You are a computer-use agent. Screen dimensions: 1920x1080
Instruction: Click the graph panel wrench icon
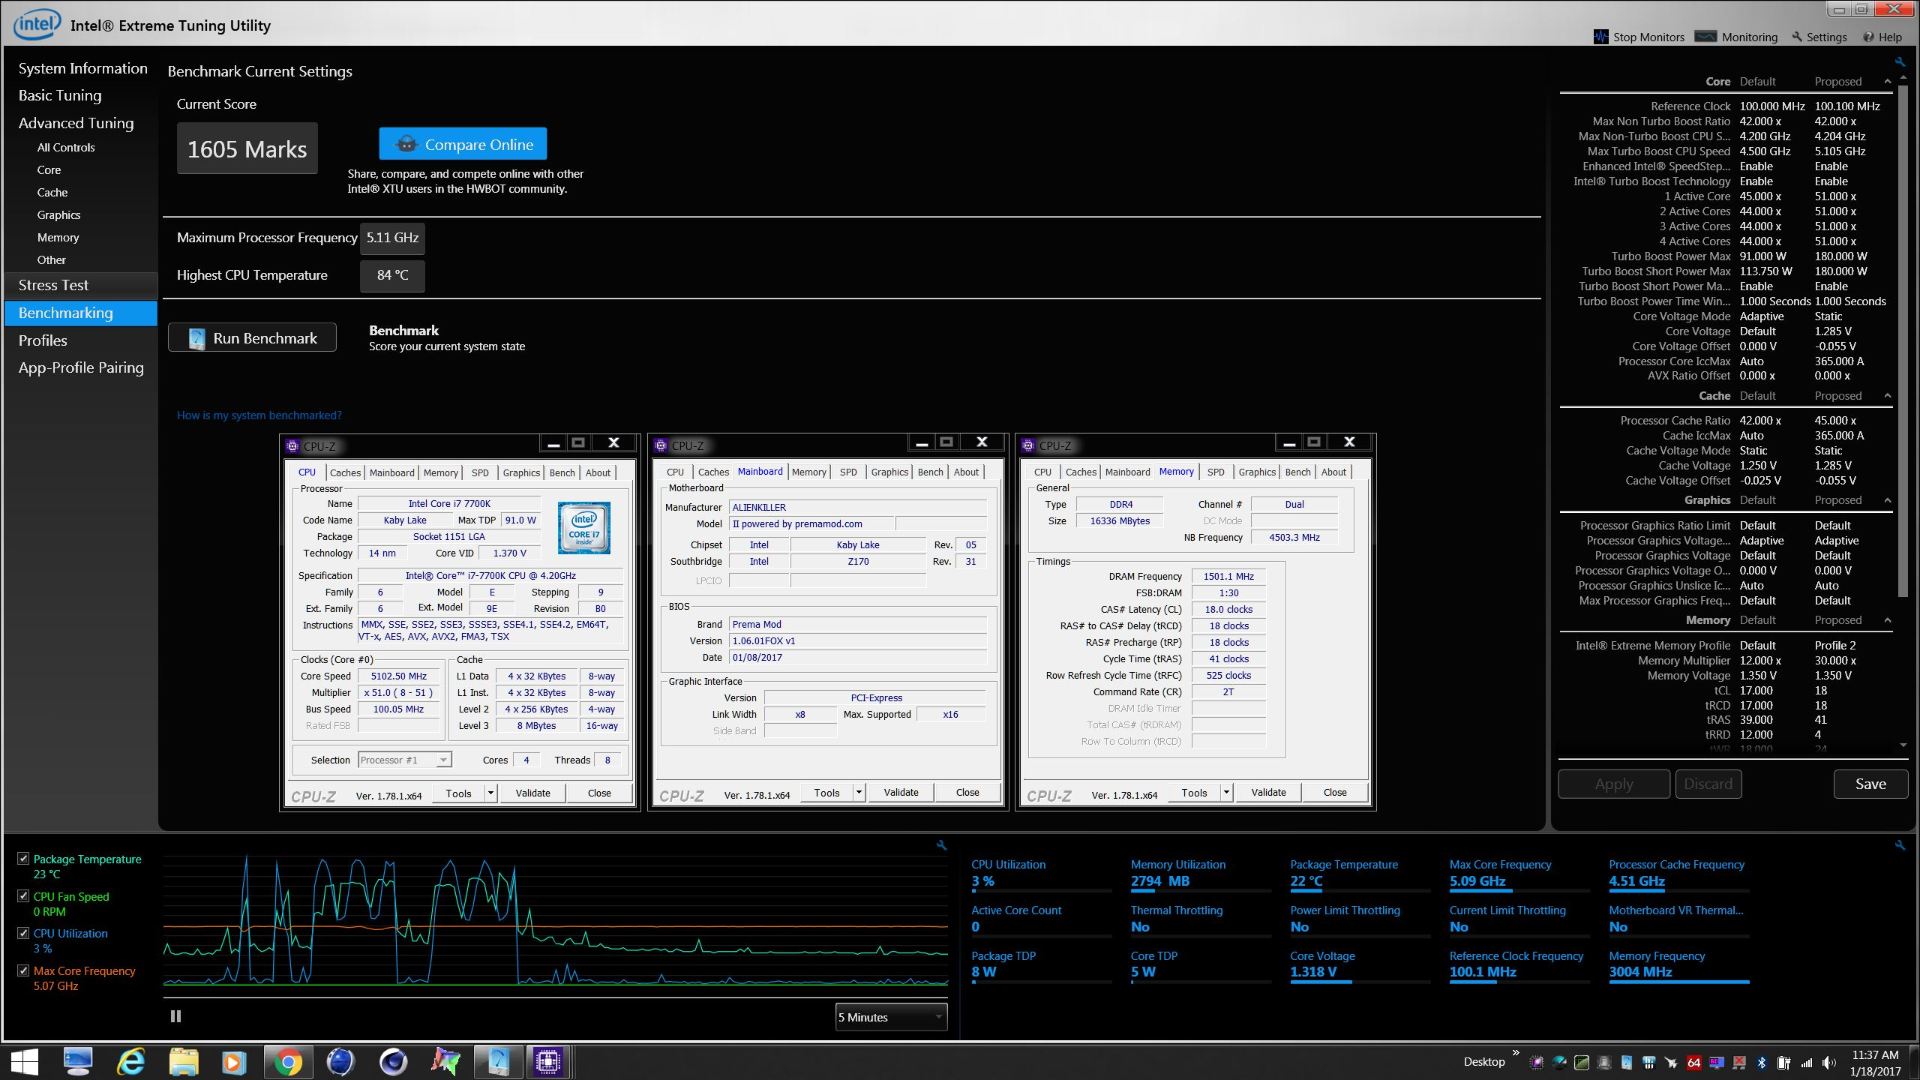tap(941, 846)
